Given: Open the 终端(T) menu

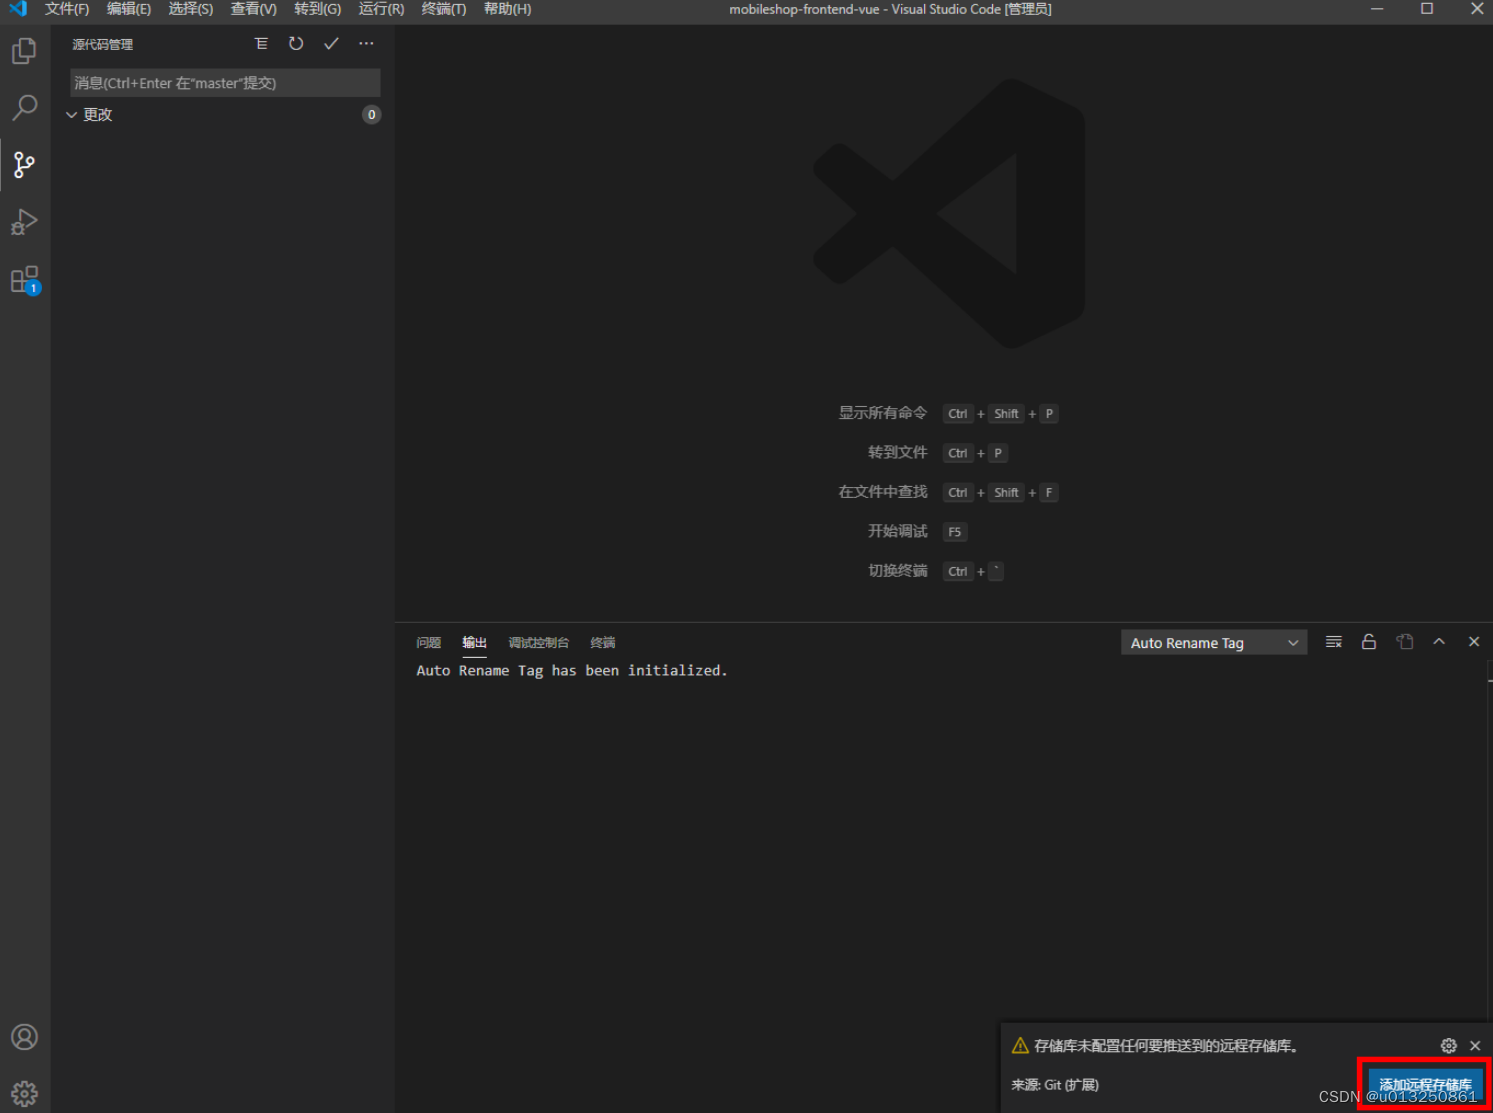Looking at the screenshot, I should point(444,9).
